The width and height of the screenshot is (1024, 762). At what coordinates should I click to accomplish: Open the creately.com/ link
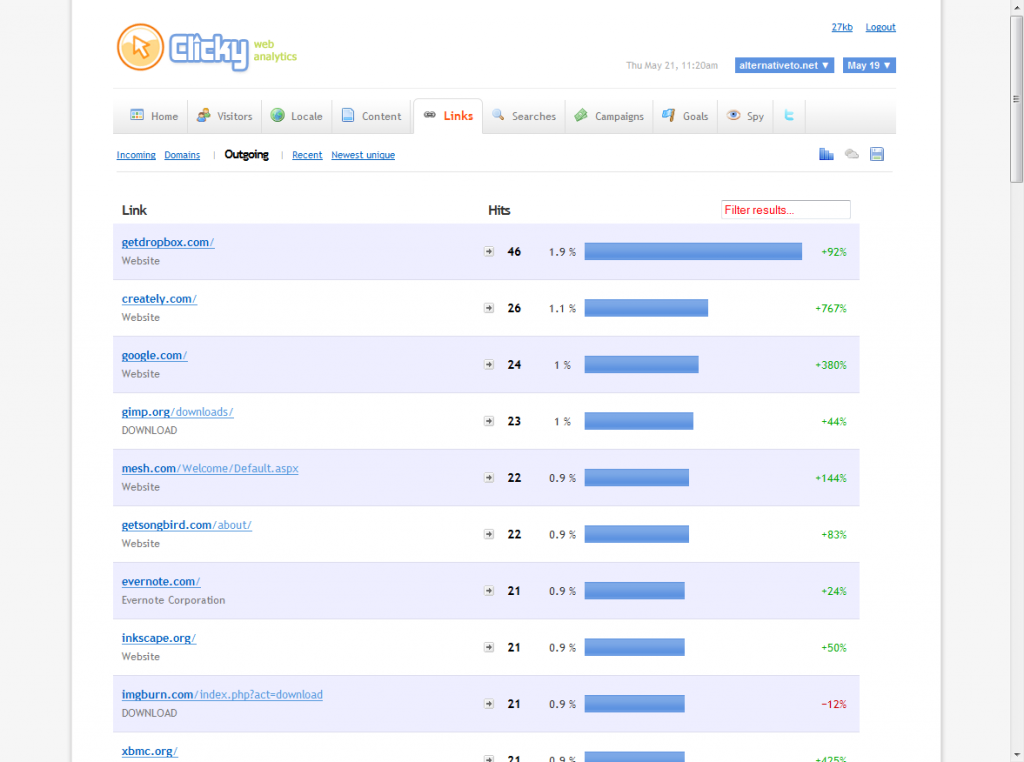159,299
